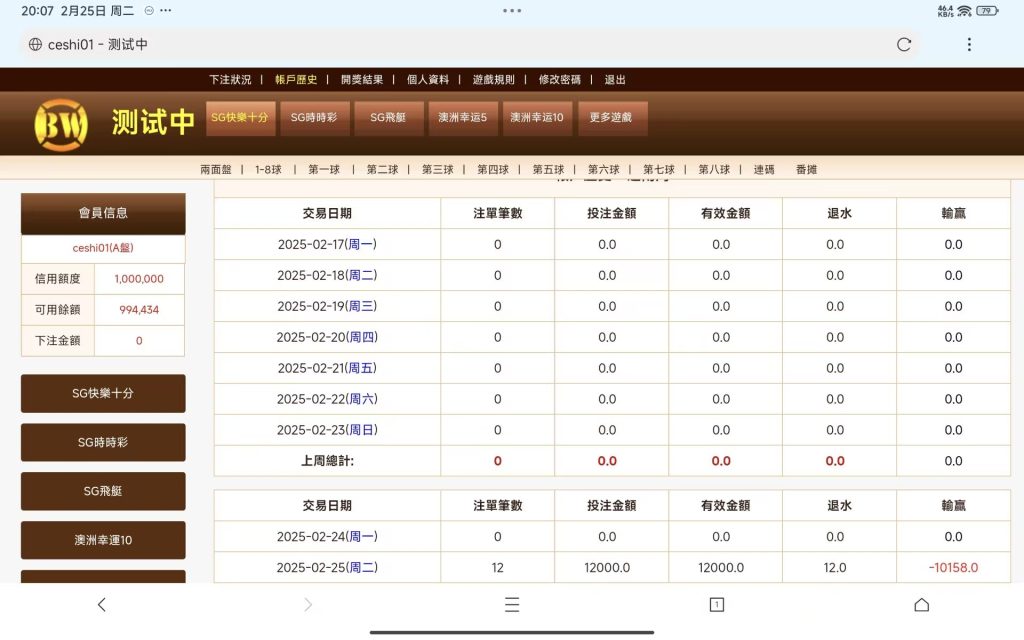Choose 第七球 in sub-navigation
The image size is (1024, 640).
[659, 170]
